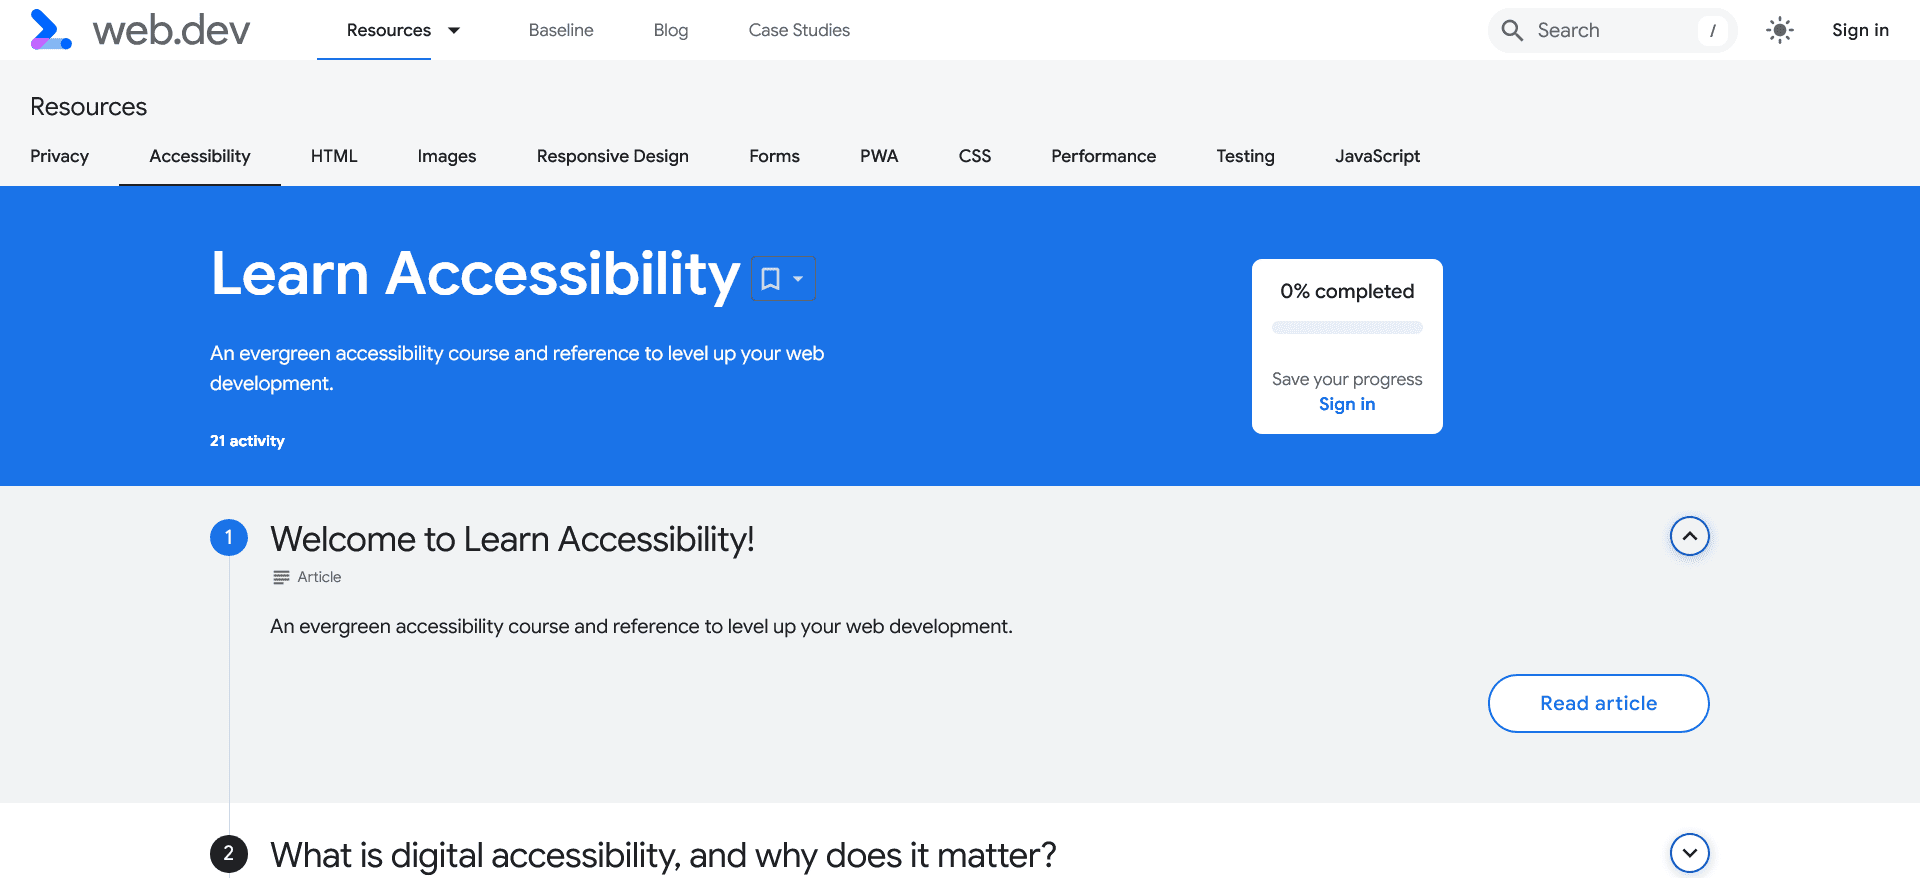Image resolution: width=1920 pixels, height=878 pixels.
Task: Toggle the light/dark theme sun icon
Action: 1780,30
